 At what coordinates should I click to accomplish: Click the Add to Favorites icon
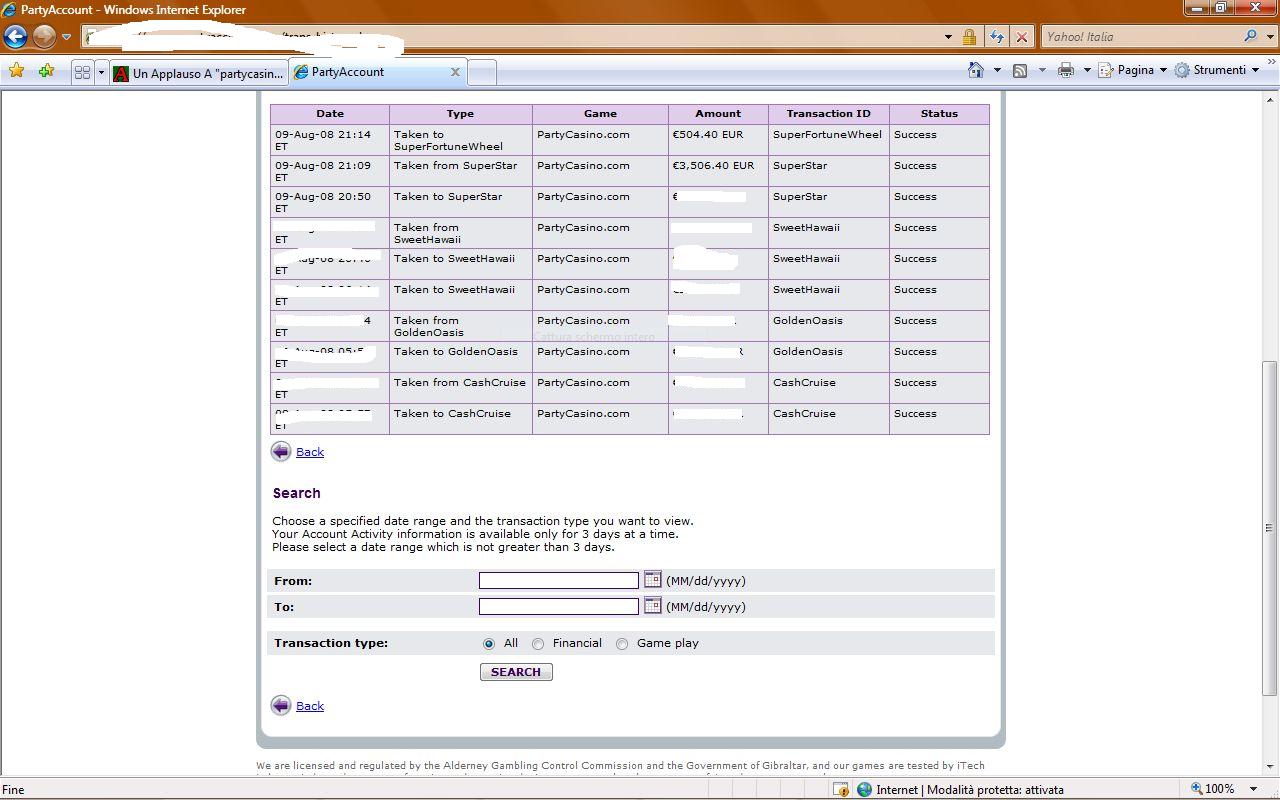point(46,71)
